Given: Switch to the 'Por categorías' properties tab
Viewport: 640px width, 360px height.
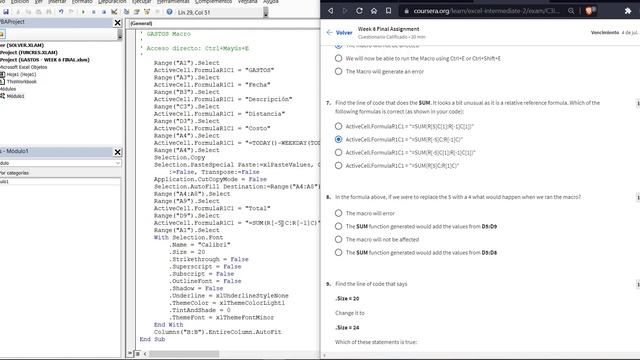Looking at the screenshot, I should tap(15, 173).
